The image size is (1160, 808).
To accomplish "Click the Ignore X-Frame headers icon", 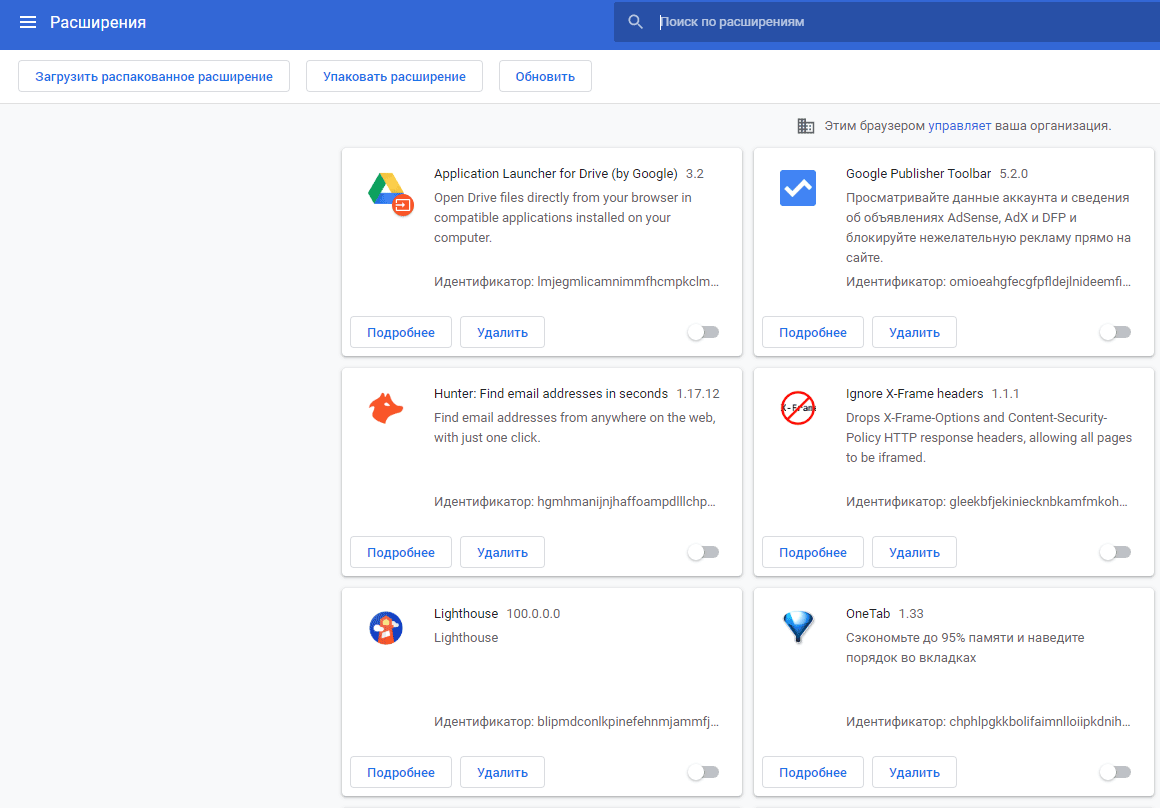I will coord(798,408).
